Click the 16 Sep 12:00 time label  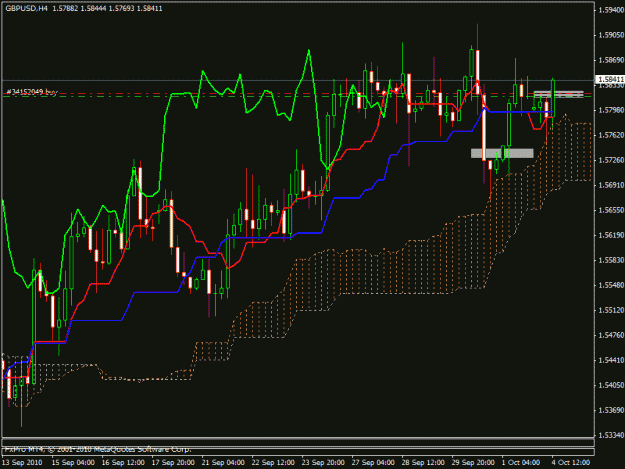(x=123, y=463)
